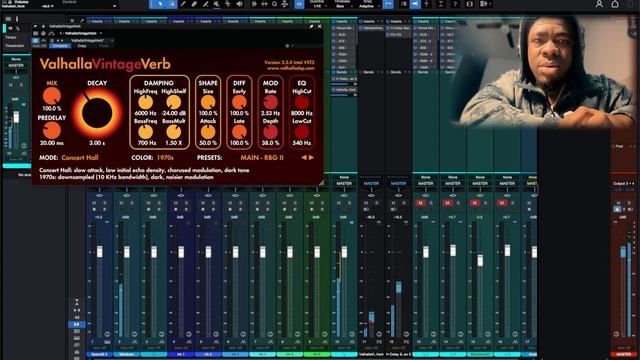The height and width of the screenshot is (360, 640).
Task: Click the Valhalla MIX knob
Action: [52, 96]
